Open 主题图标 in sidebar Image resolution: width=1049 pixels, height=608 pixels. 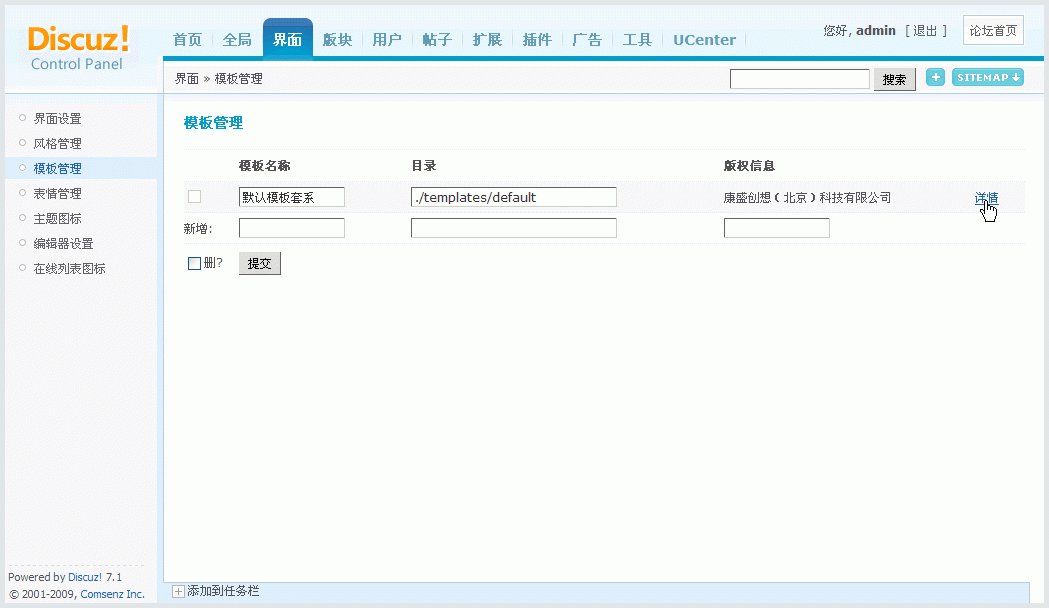(x=58, y=219)
